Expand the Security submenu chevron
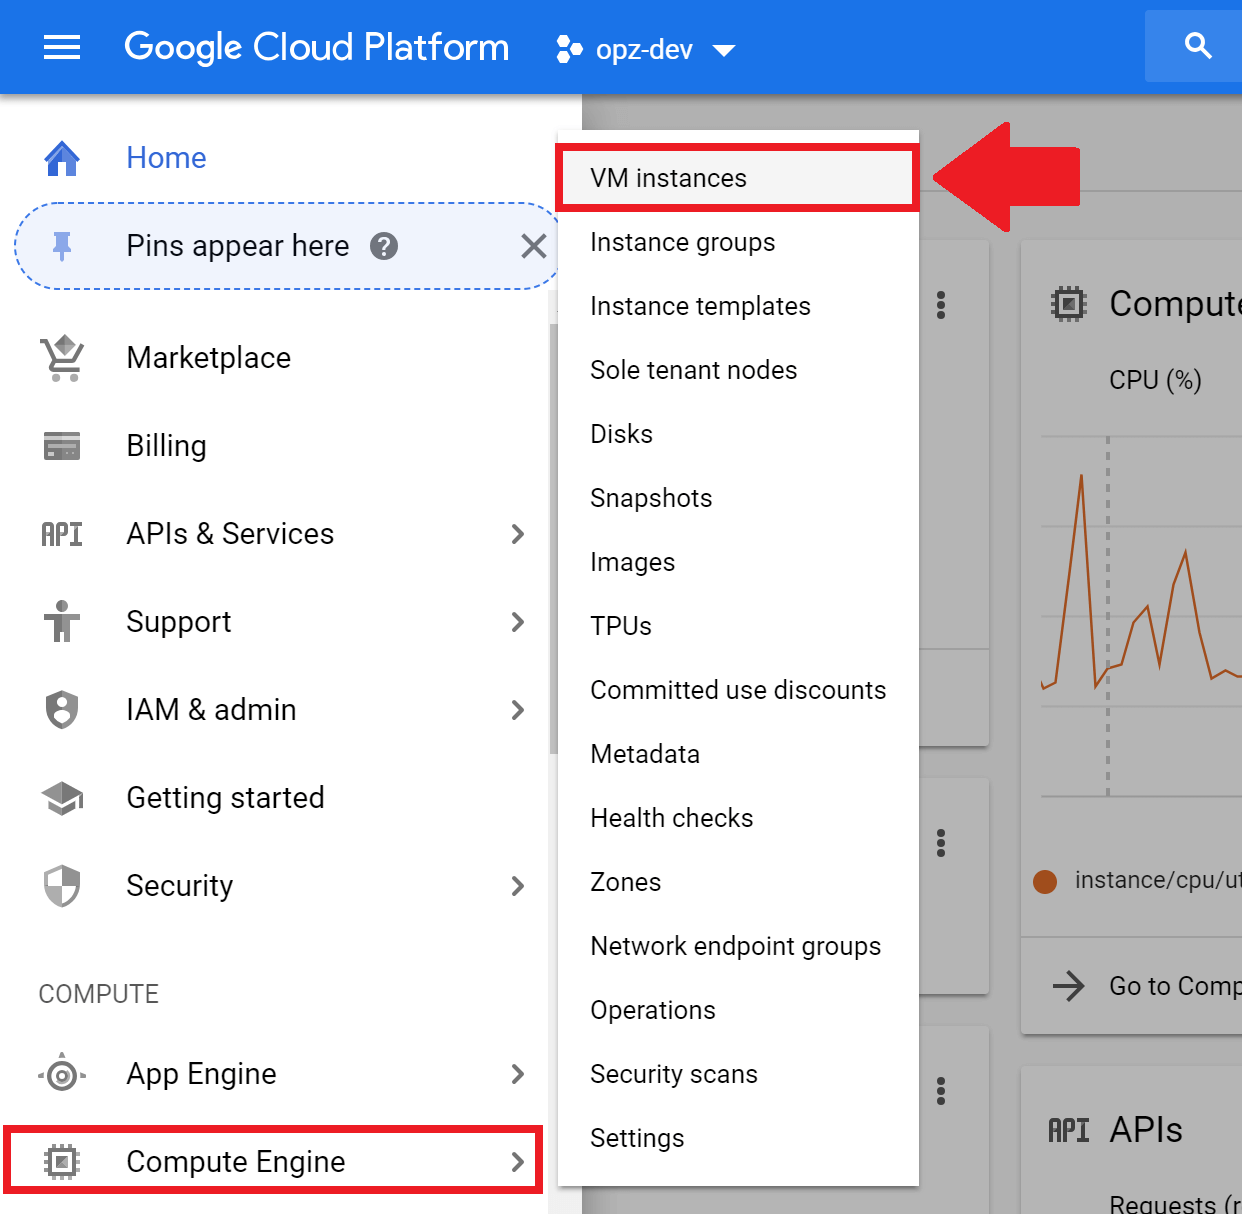Screen dimensions: 1242x1214 (517, 886)
